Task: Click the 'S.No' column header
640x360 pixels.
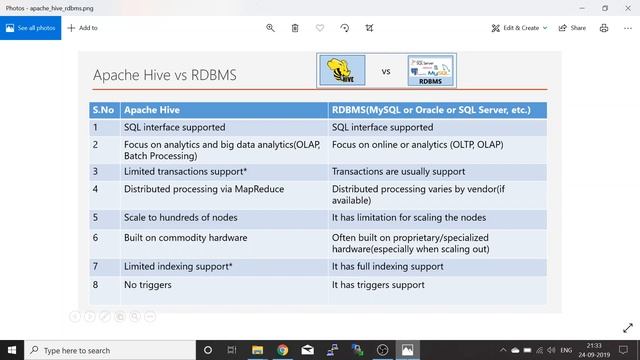Action: pyautogui.click(x=103, y=110)
